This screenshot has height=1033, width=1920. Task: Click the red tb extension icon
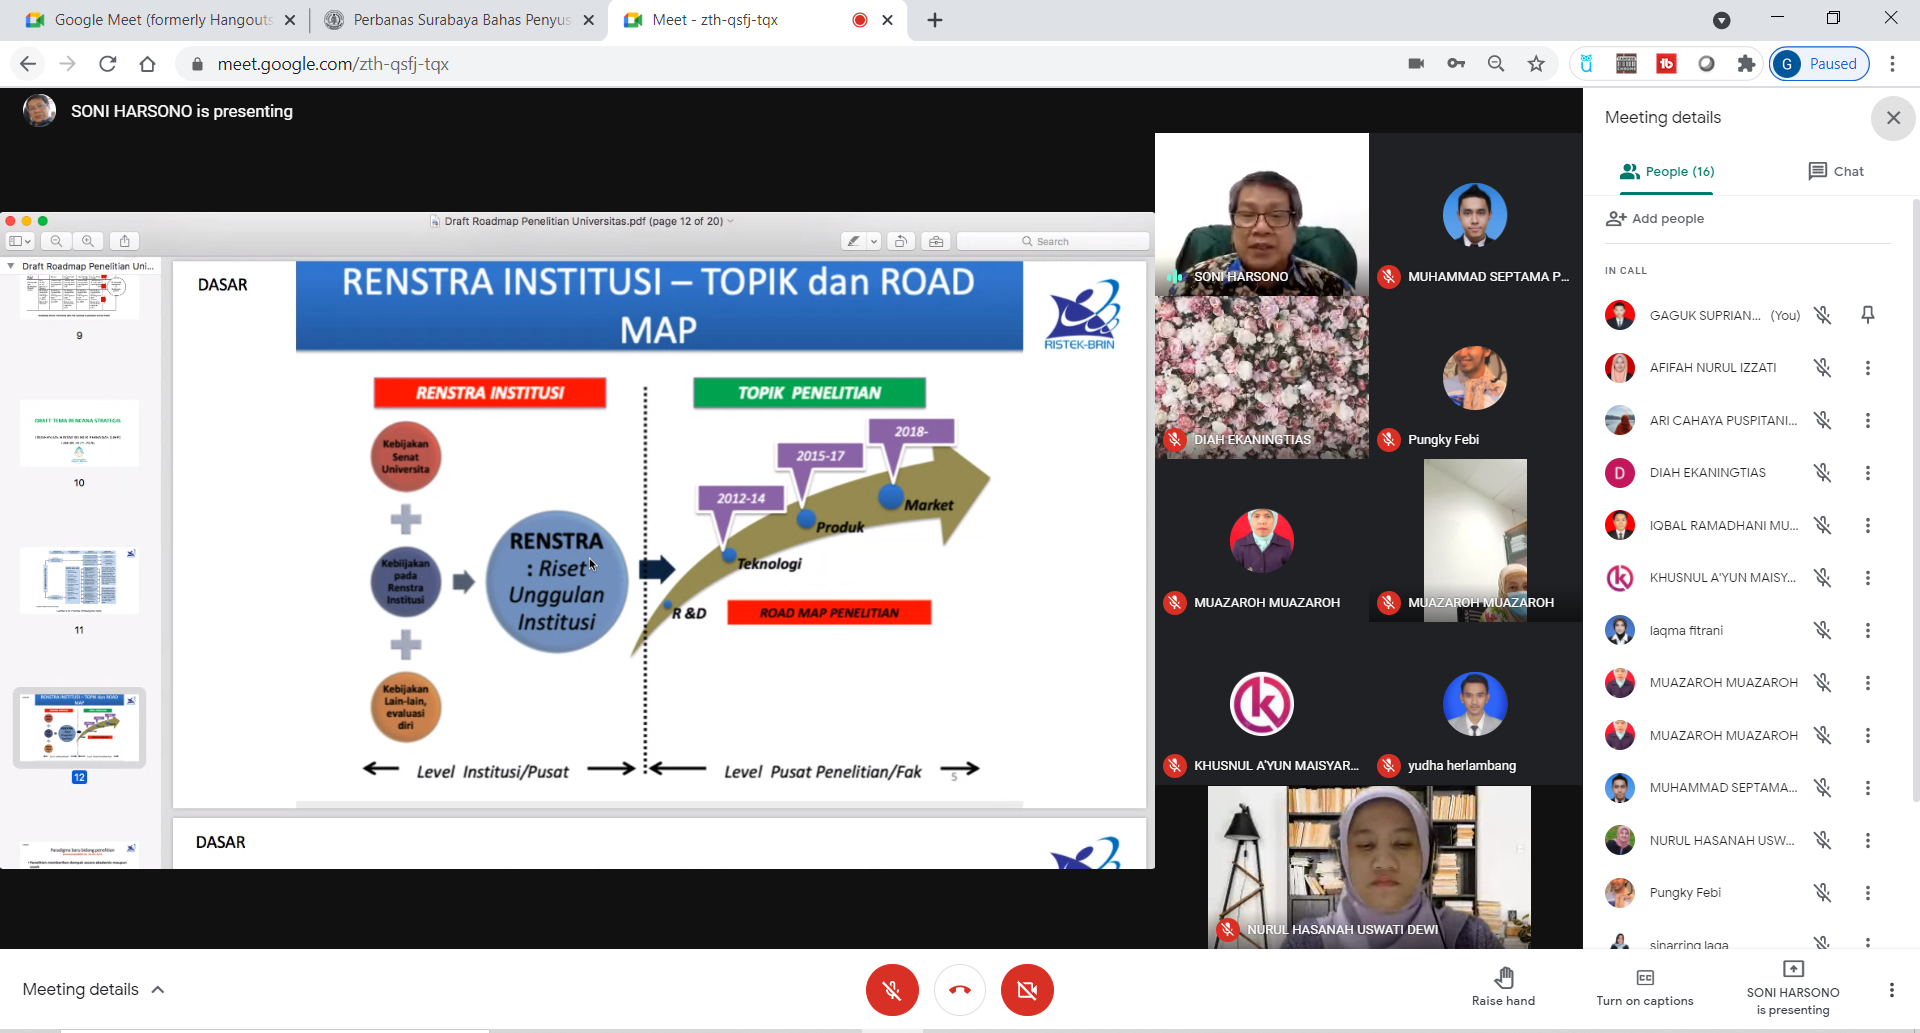click(x=1666, y=64)
